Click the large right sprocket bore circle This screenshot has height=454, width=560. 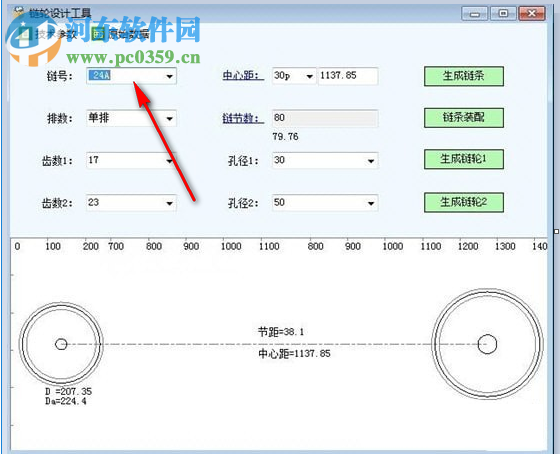coord(487,344)
